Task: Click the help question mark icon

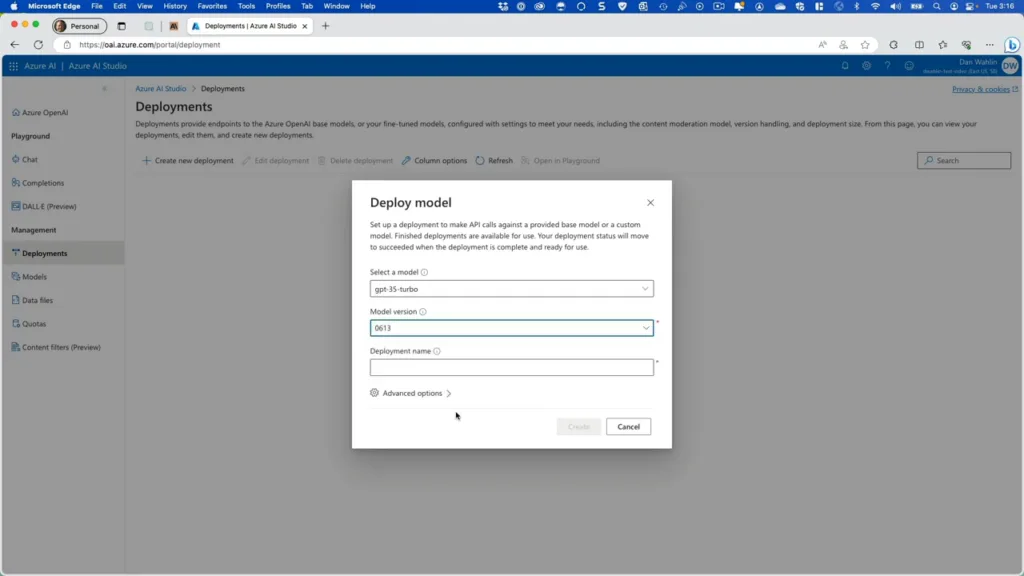Action: coord(887,66)
